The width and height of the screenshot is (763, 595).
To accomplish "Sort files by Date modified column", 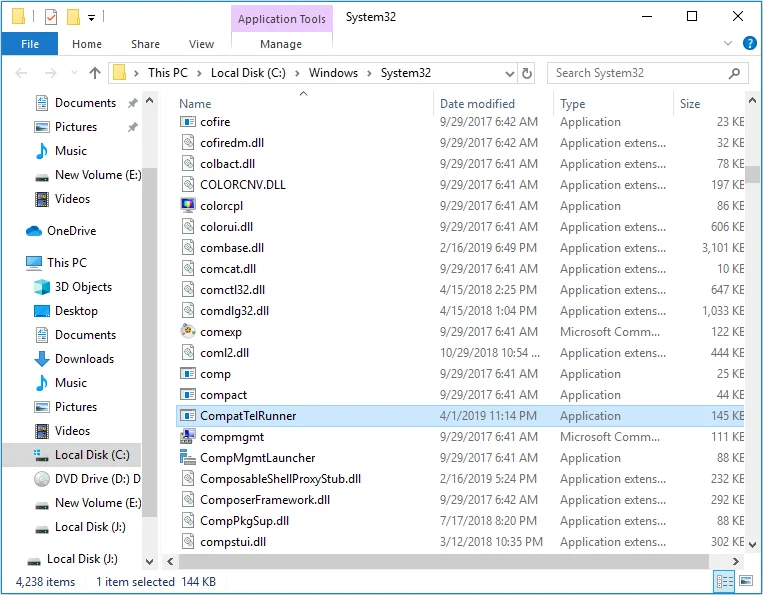I will (477, 104).
